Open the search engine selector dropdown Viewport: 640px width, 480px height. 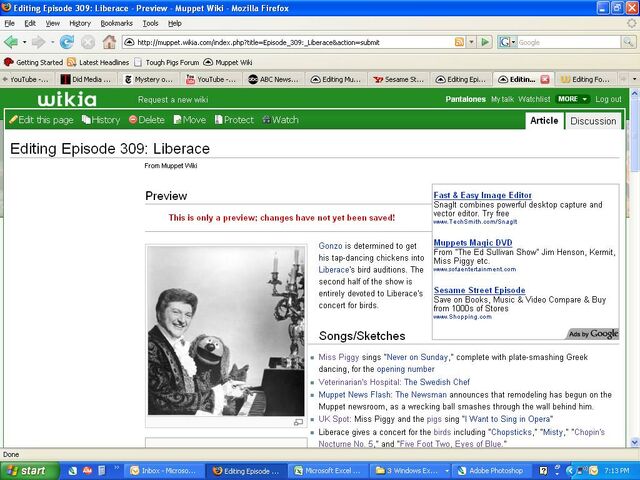pos(513,42)
